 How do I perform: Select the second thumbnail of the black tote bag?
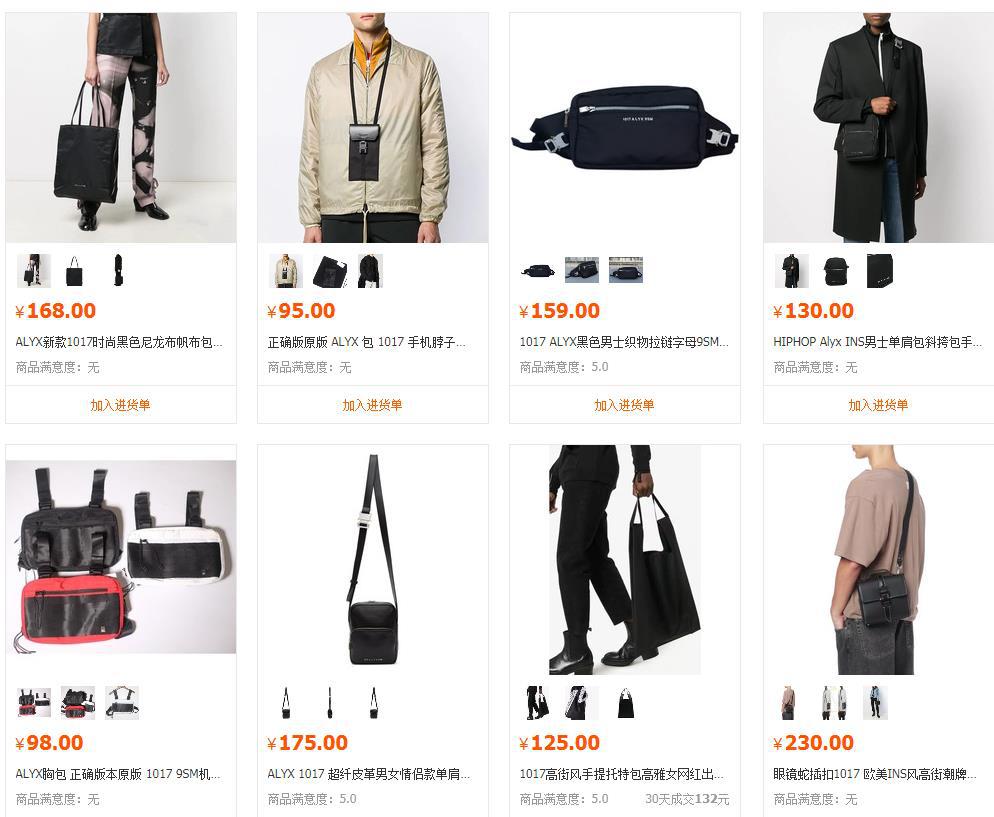[x=75, y=271]
